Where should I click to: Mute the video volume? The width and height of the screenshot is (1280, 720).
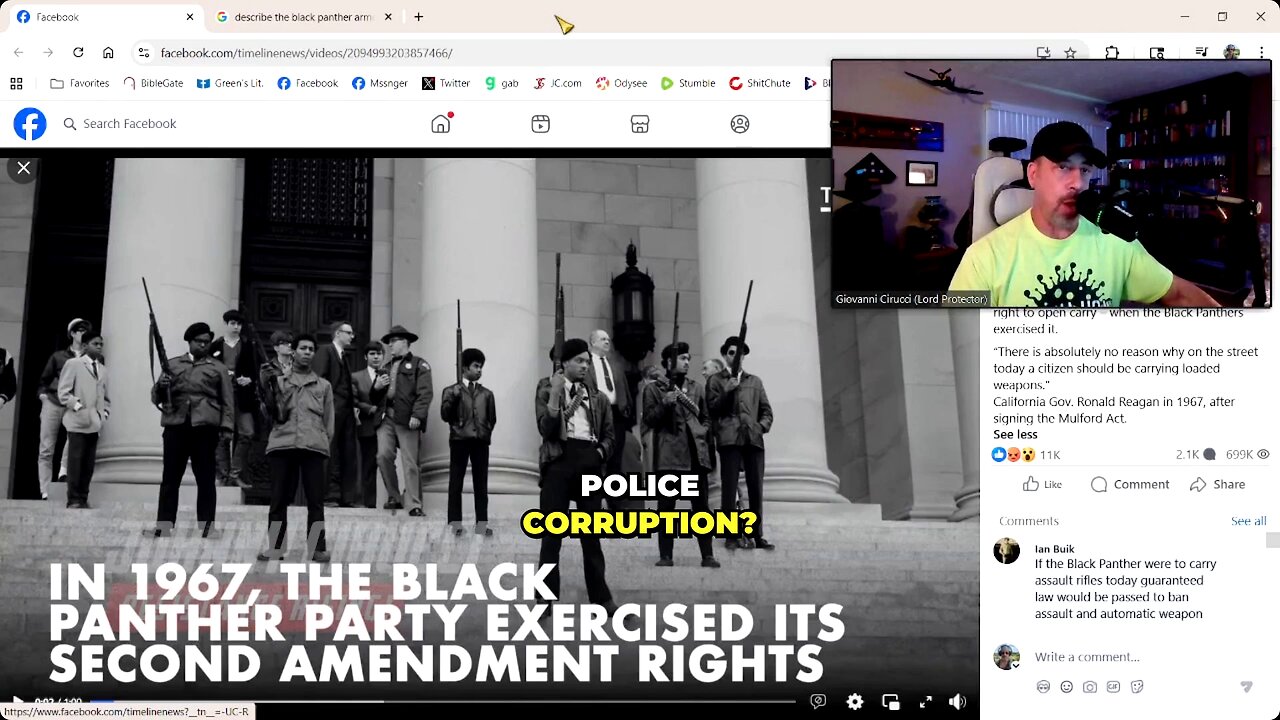click(x=957, y=702)
